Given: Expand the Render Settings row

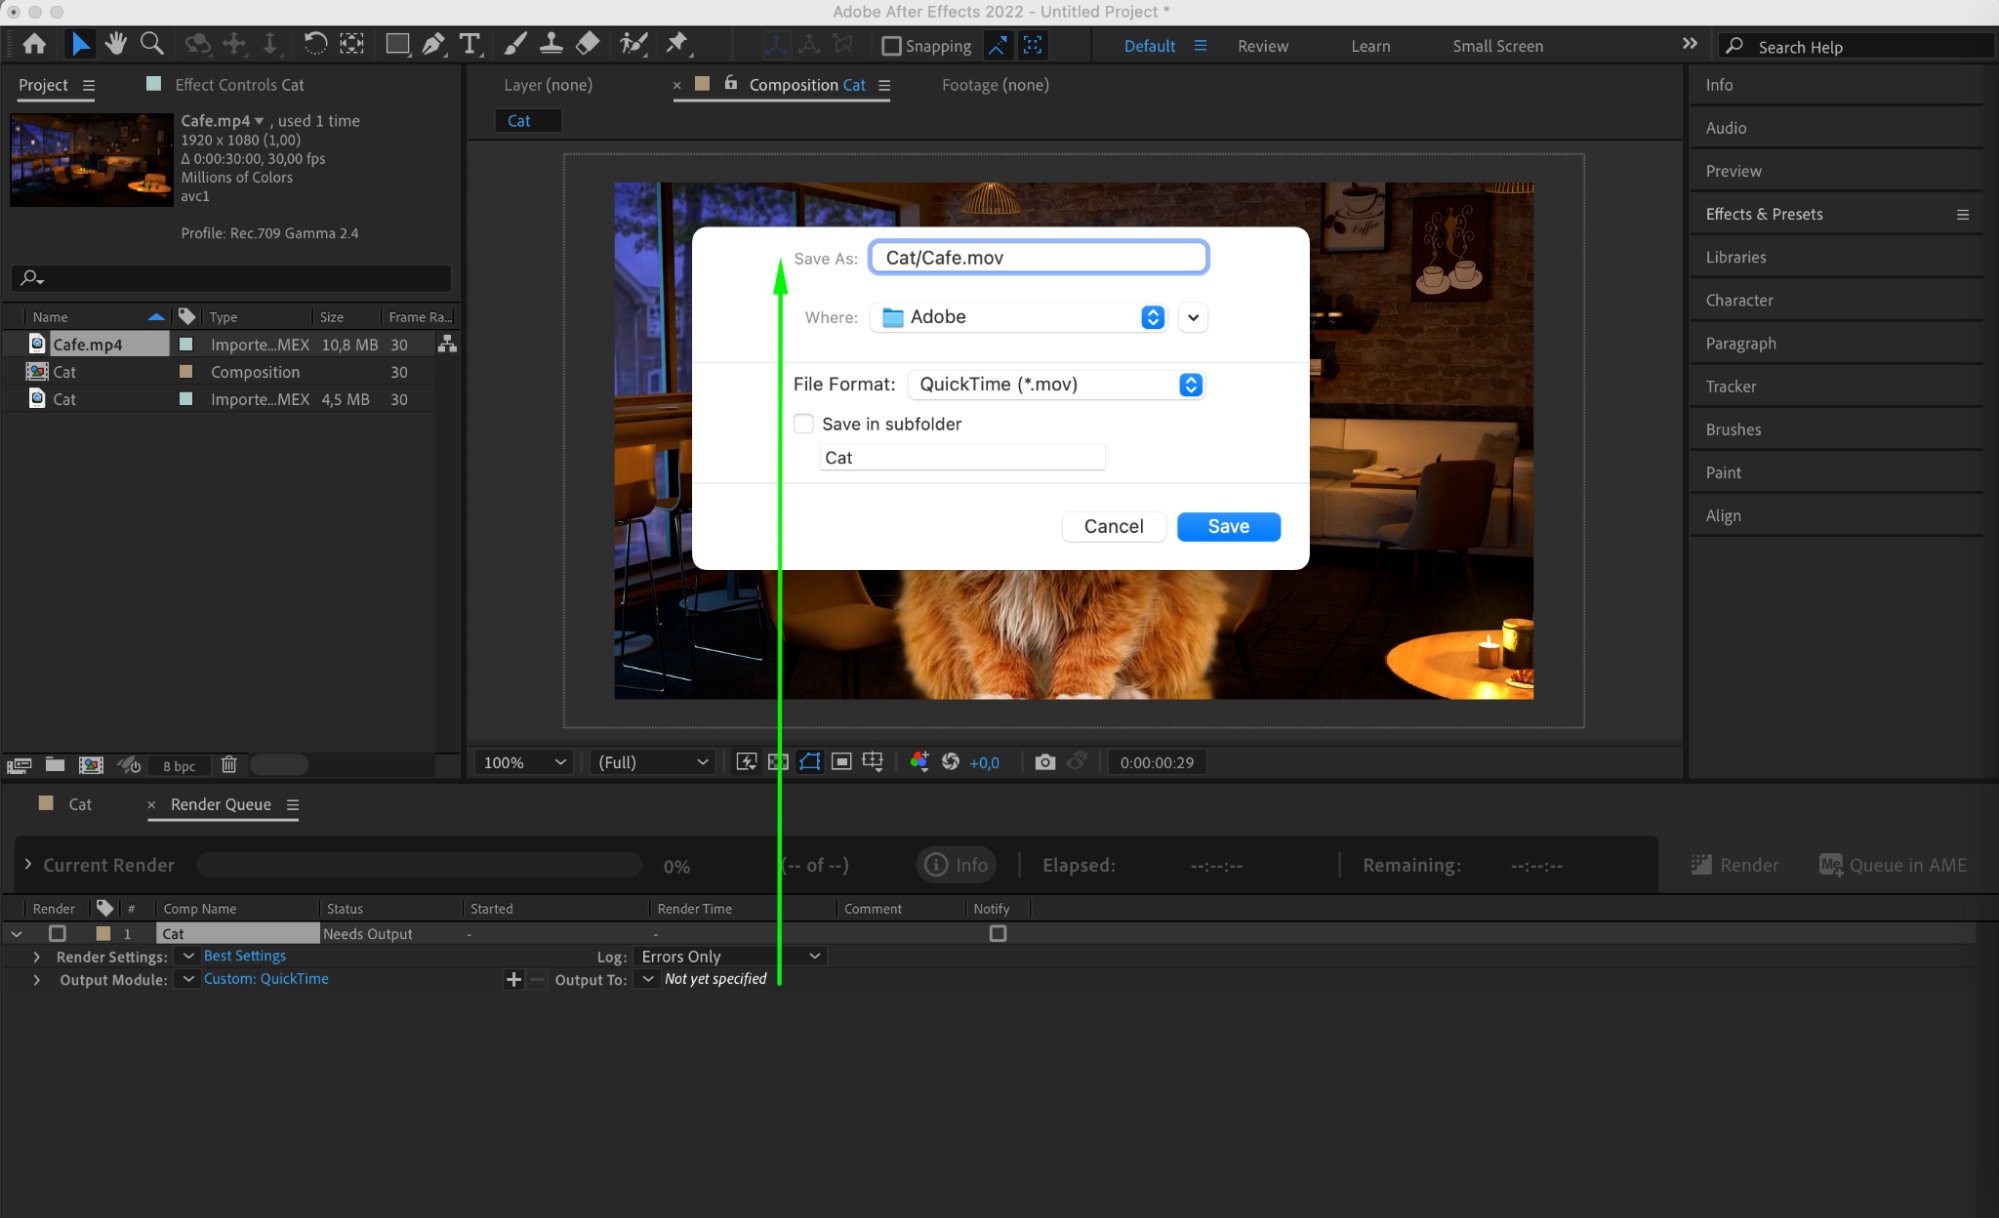Looking at the screenshot, I should tap(37, 957).
